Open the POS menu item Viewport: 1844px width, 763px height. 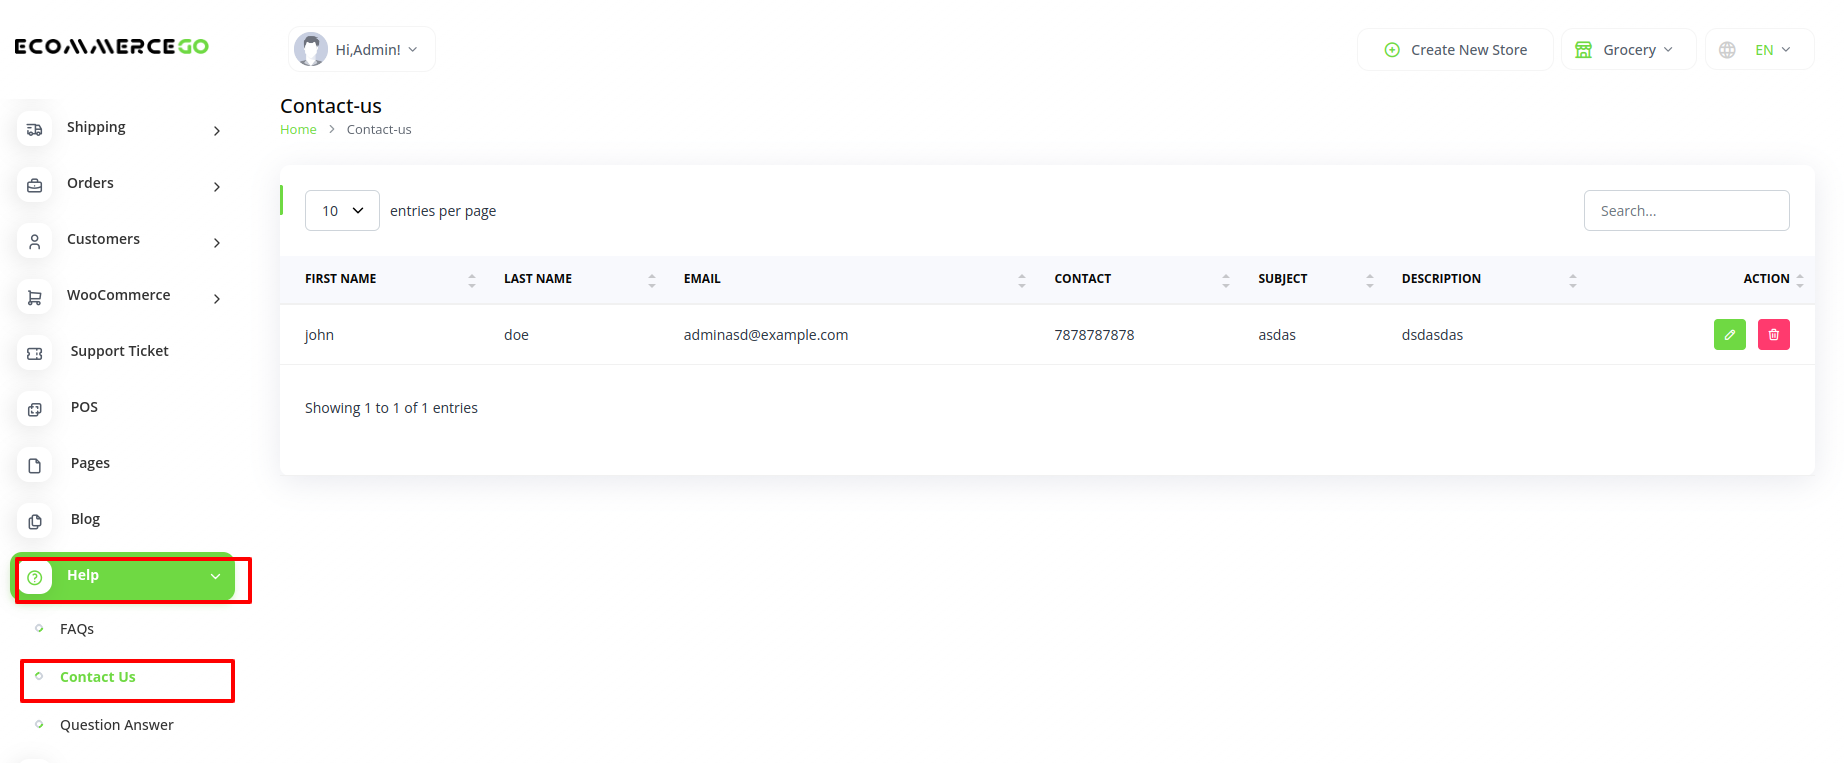pyautogui.click(x=84, y=407)
